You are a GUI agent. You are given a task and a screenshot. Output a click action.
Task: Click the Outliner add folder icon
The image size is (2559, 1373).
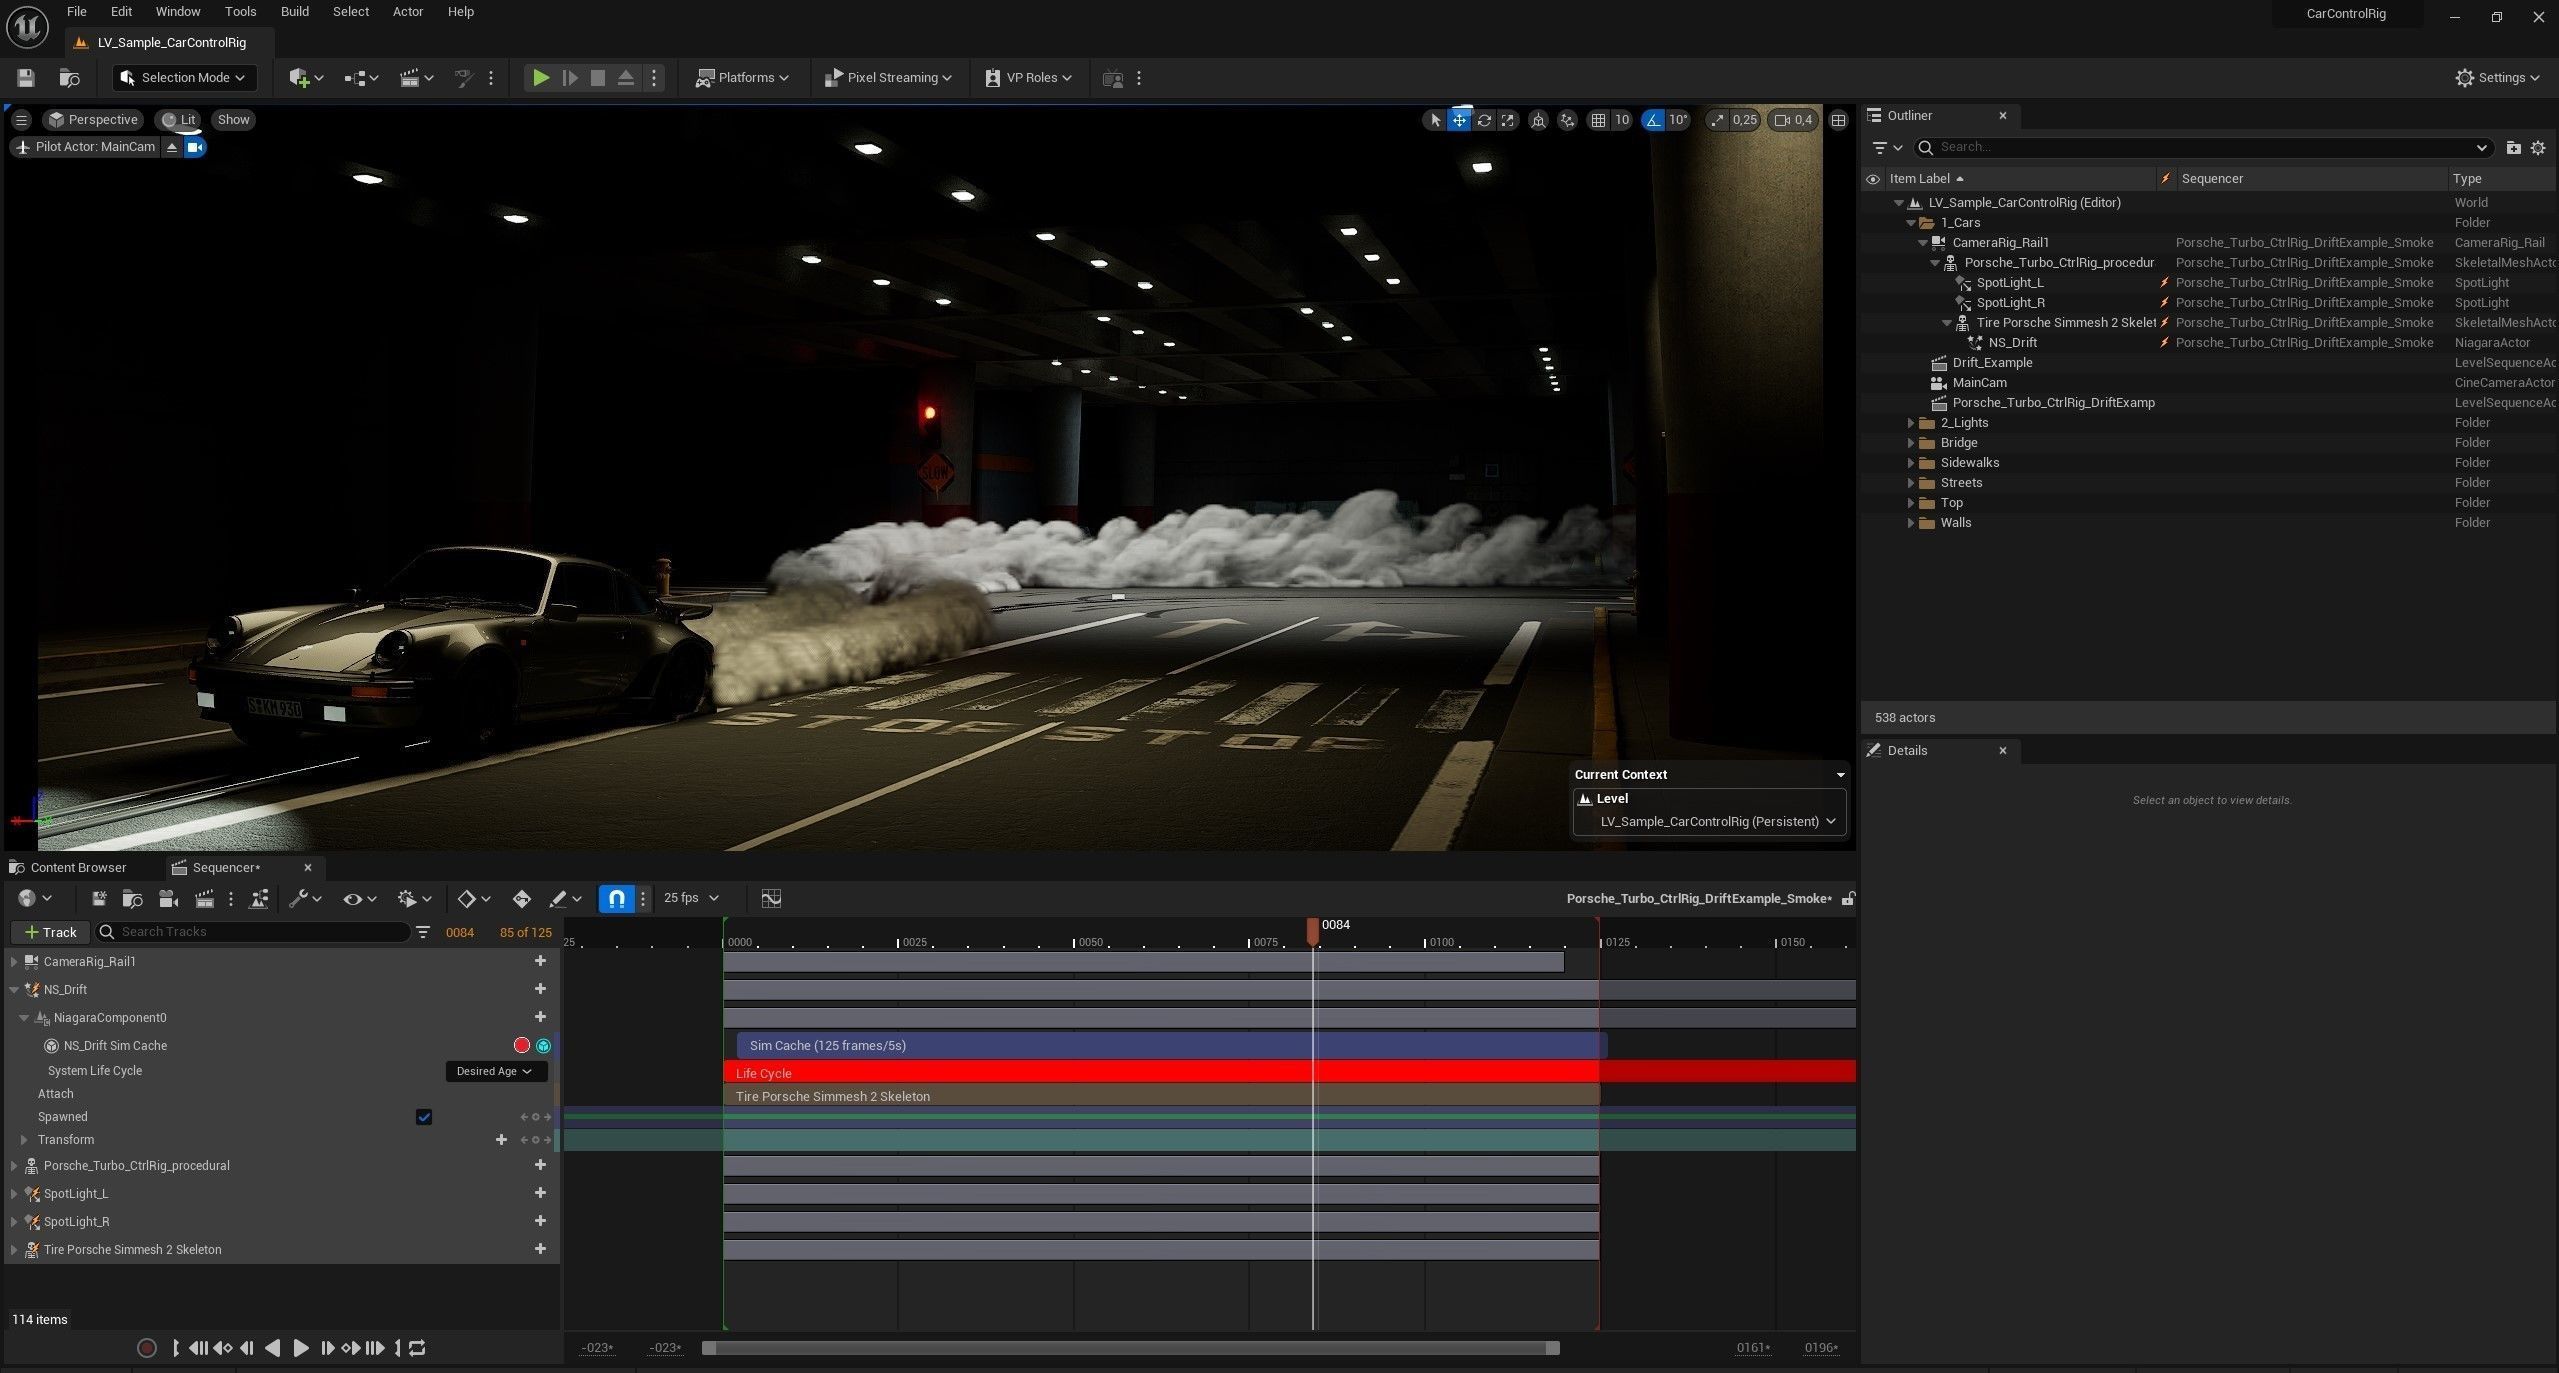(x=2512, y=147)
